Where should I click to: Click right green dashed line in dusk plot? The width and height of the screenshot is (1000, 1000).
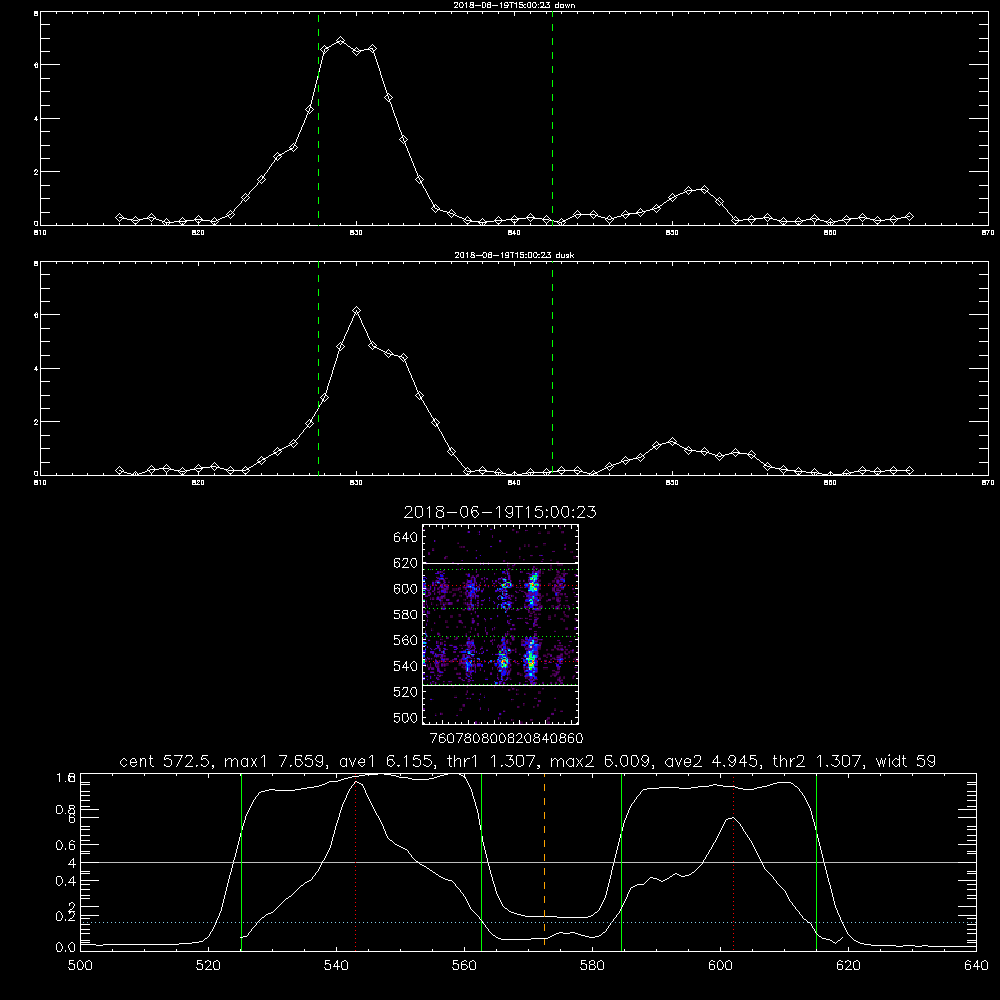tap(552, 369)
